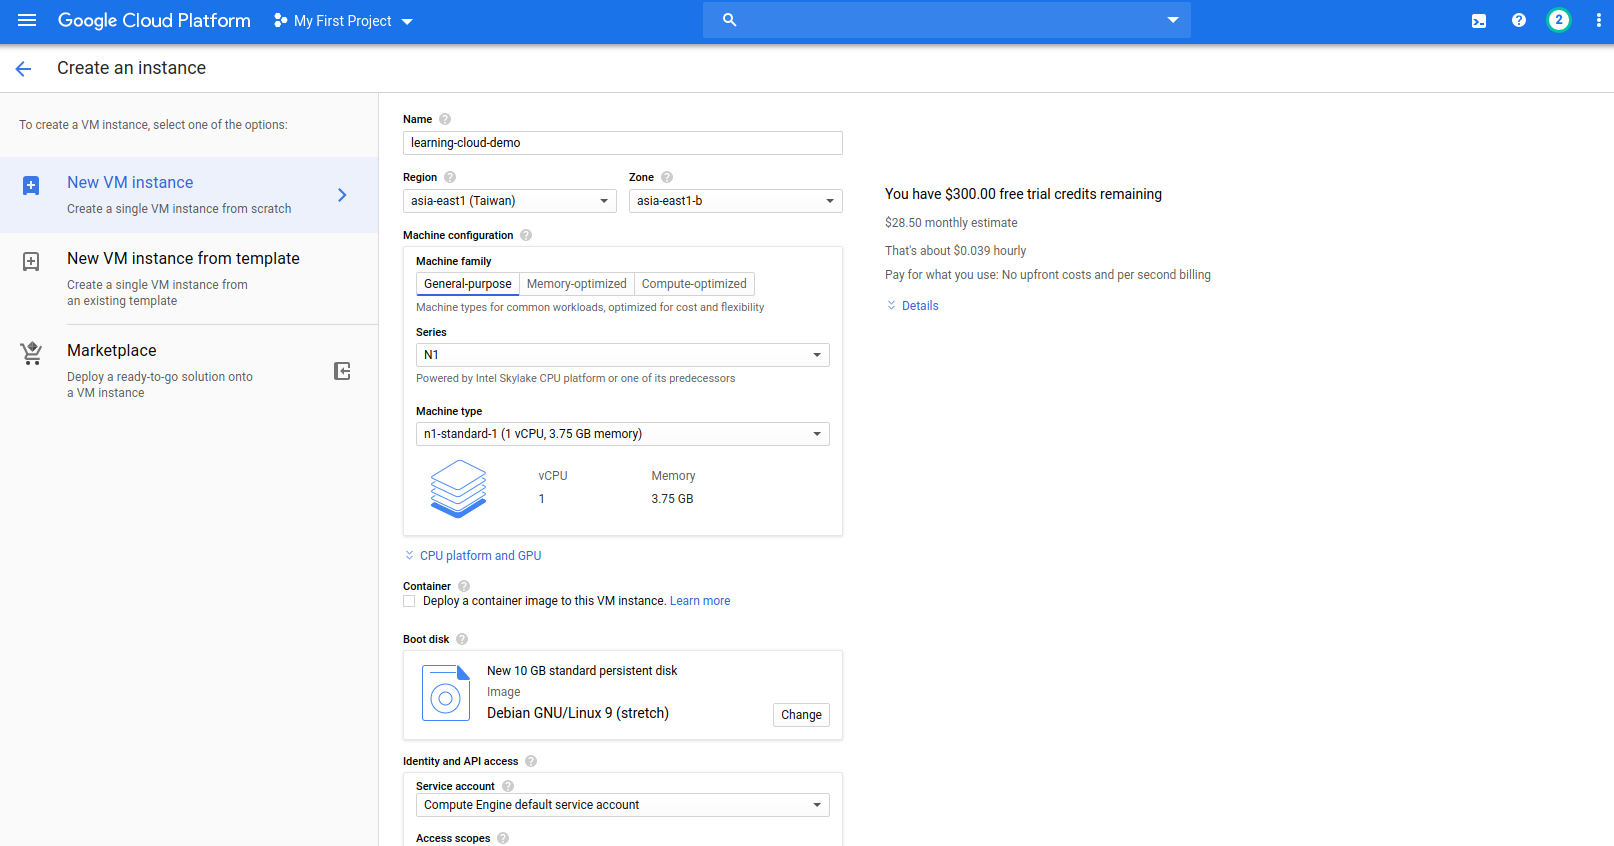Select the General-purpose machine family tab

[468, 284]
